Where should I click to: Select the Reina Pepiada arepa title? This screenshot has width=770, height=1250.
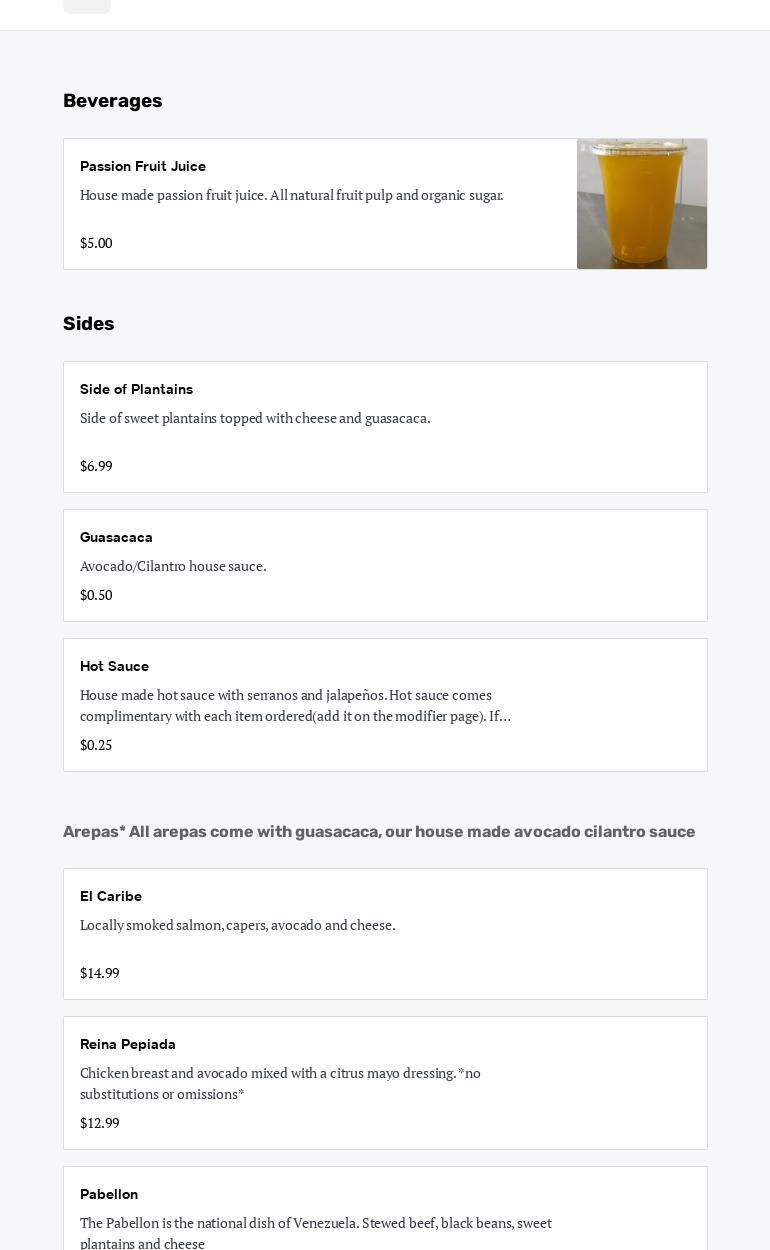(128, 1044)
